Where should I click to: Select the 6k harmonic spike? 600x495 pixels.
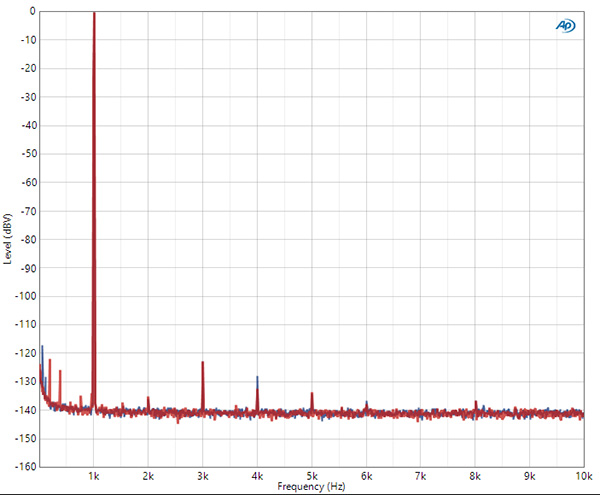coord(367,402)
